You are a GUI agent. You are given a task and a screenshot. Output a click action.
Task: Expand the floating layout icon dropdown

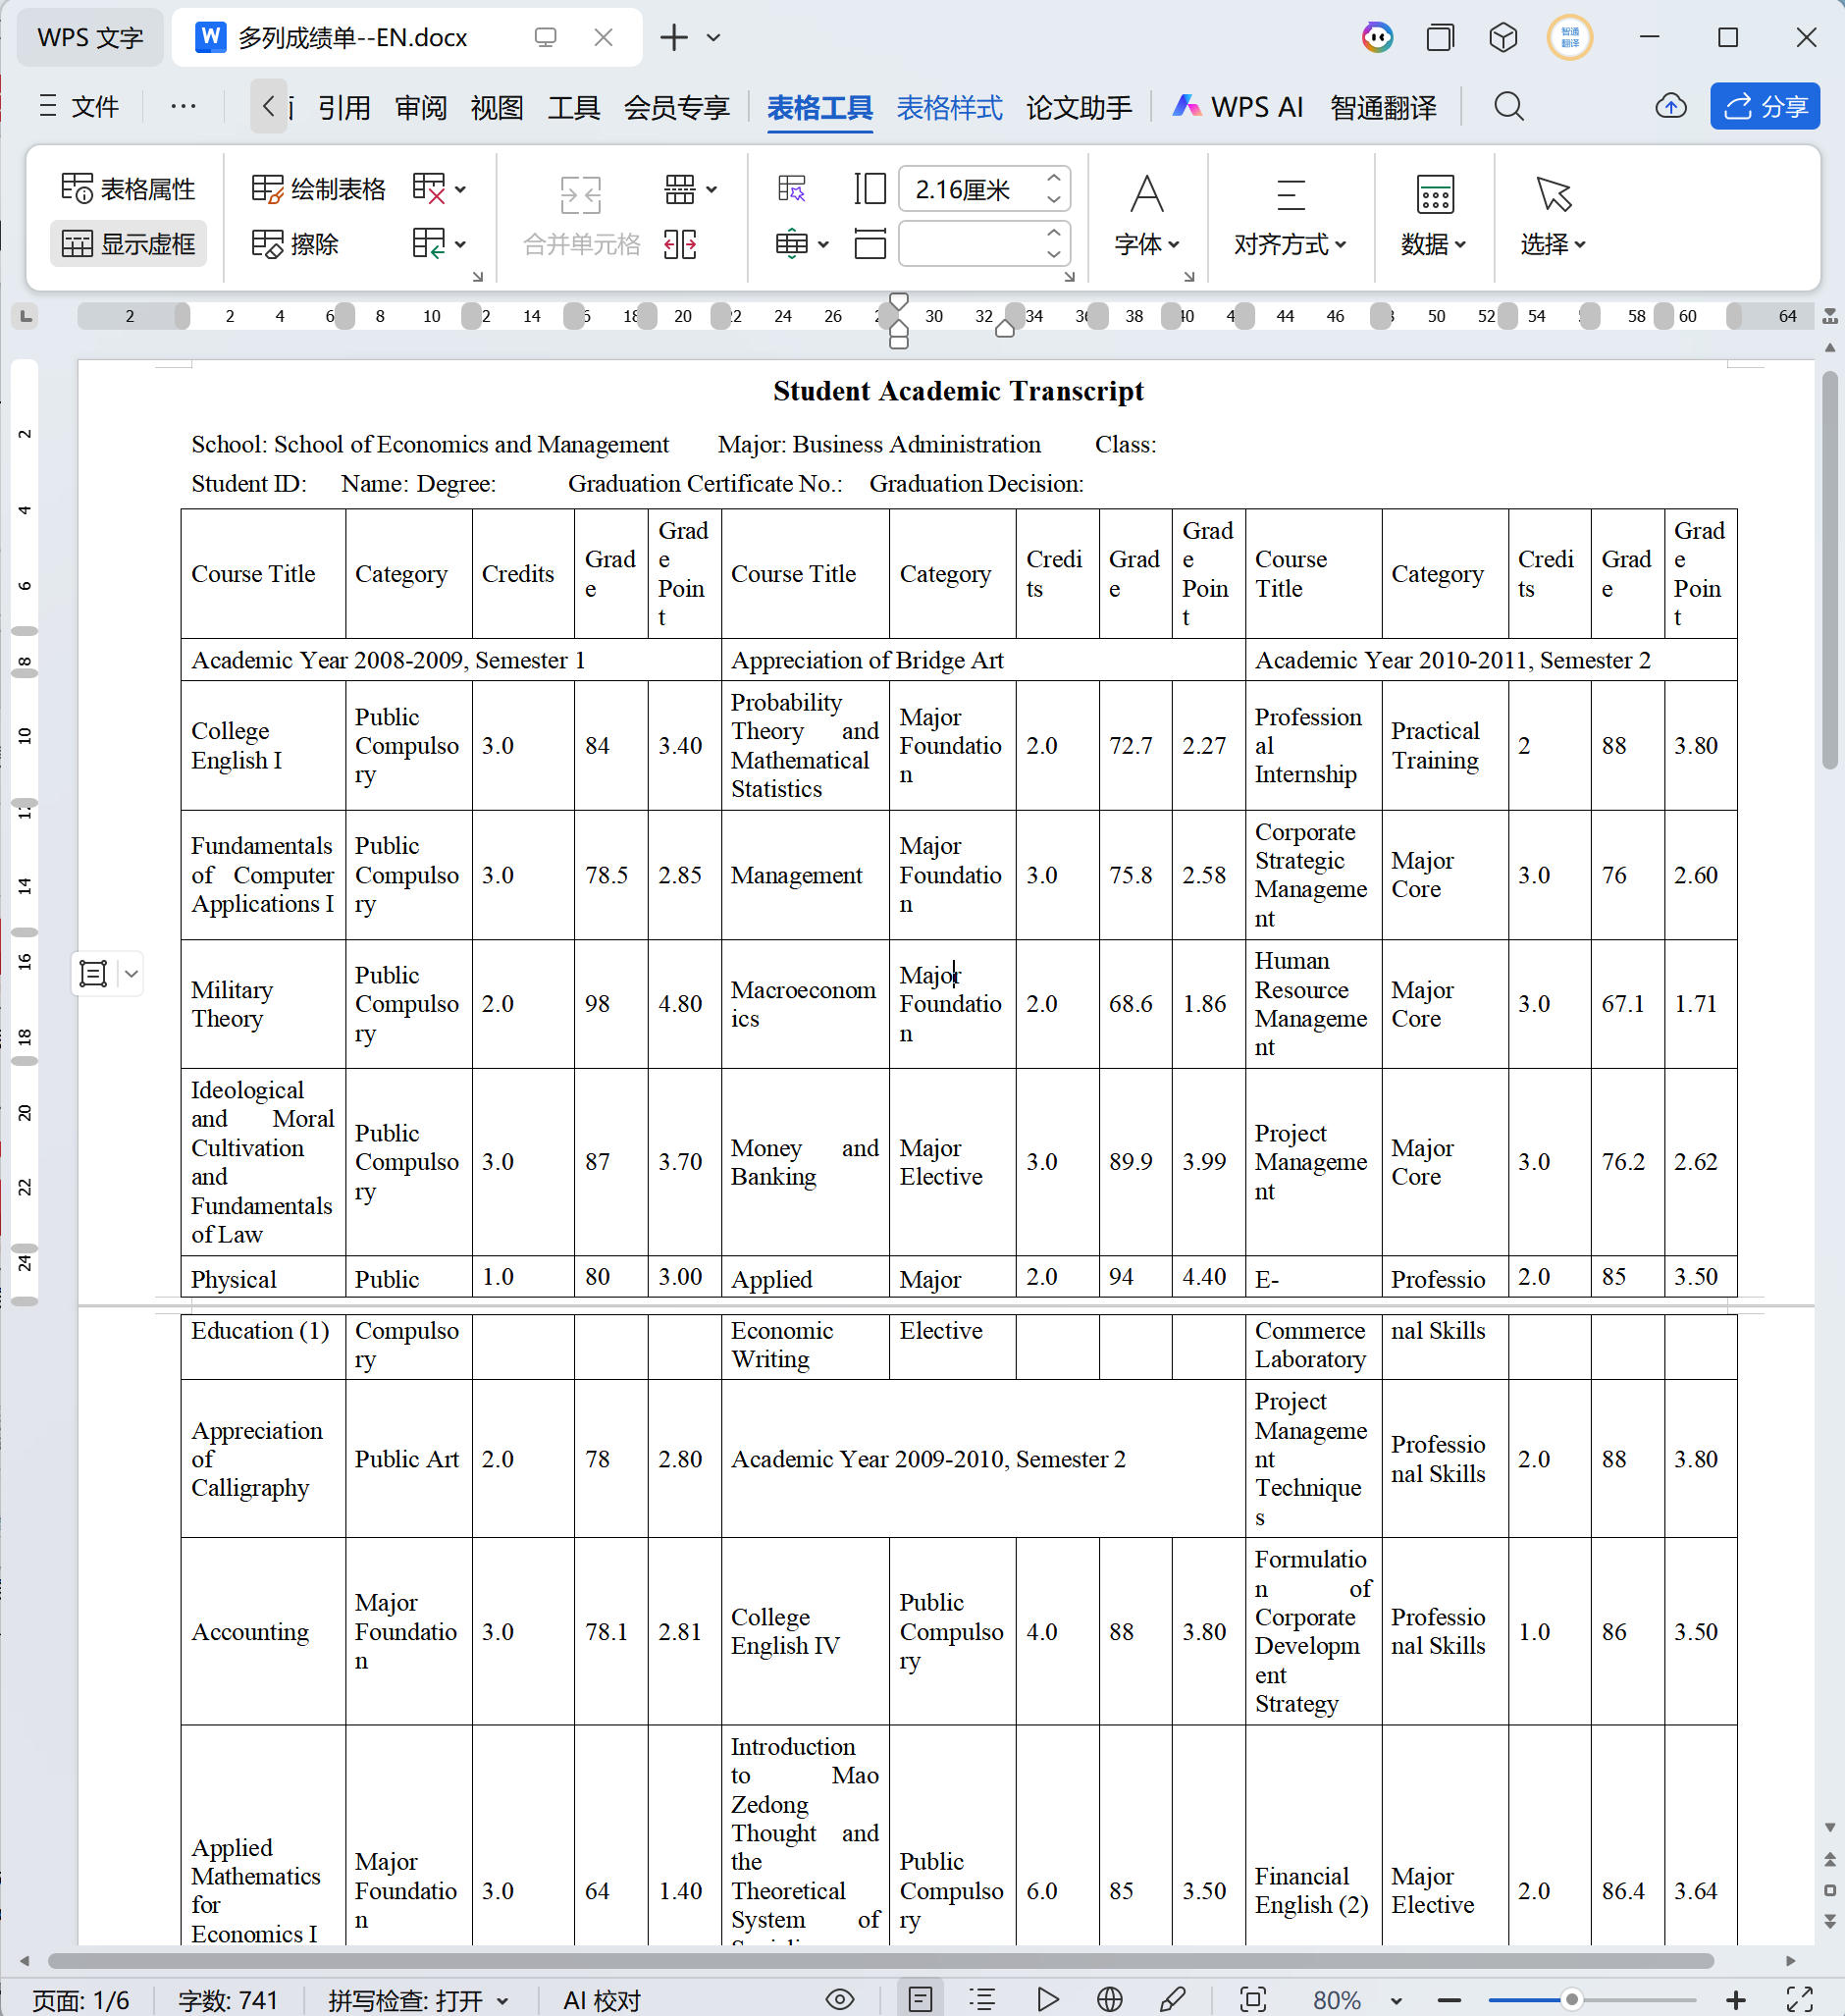pyautogui.click(x=131, y=973)
